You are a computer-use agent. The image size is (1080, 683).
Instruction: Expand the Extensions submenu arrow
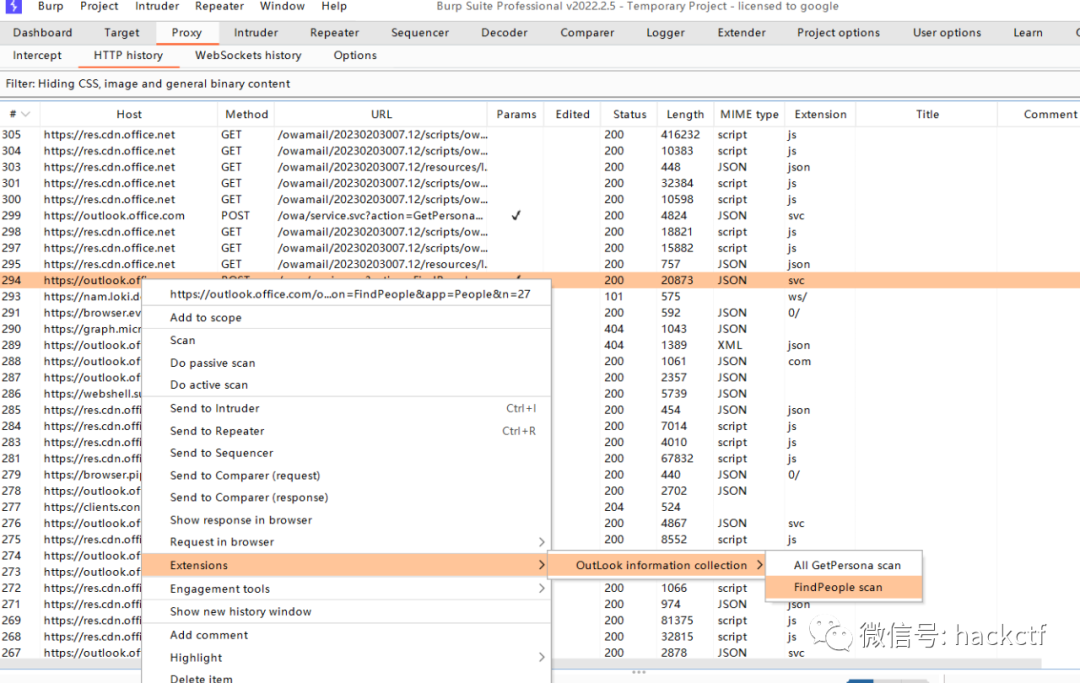point(541,565)
